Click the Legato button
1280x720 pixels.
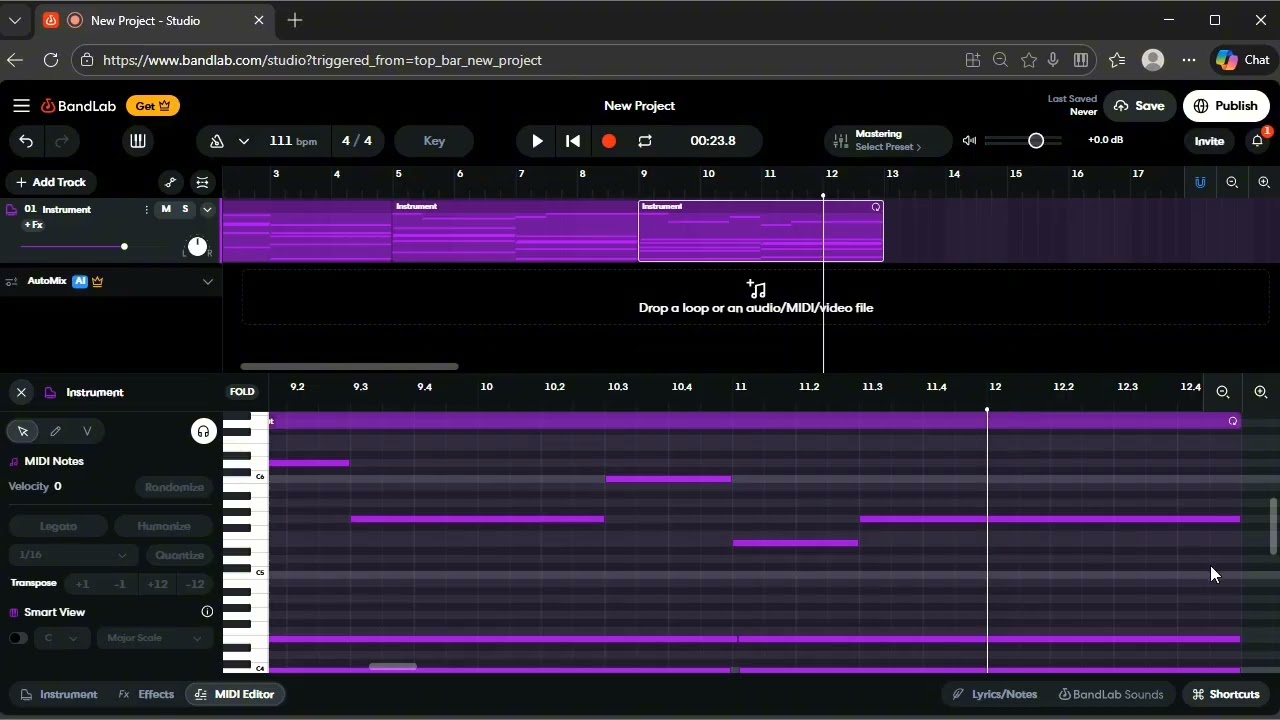(58, 526)
